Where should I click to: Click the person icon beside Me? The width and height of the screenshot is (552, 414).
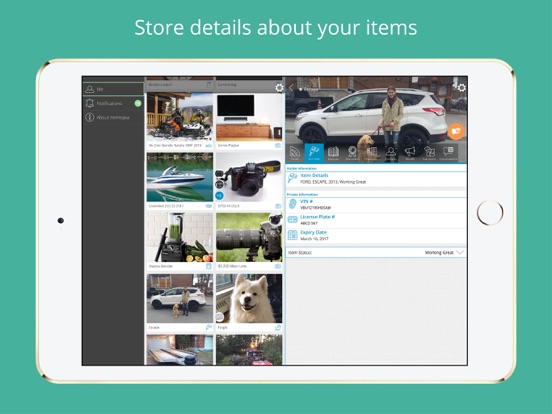pyautogui.click(x=89, y=89)
